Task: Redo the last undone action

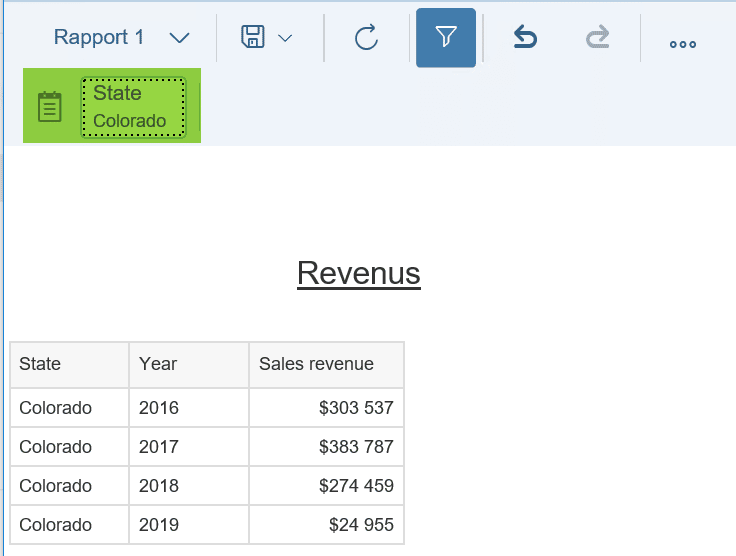Action: [x=598, y=37]
